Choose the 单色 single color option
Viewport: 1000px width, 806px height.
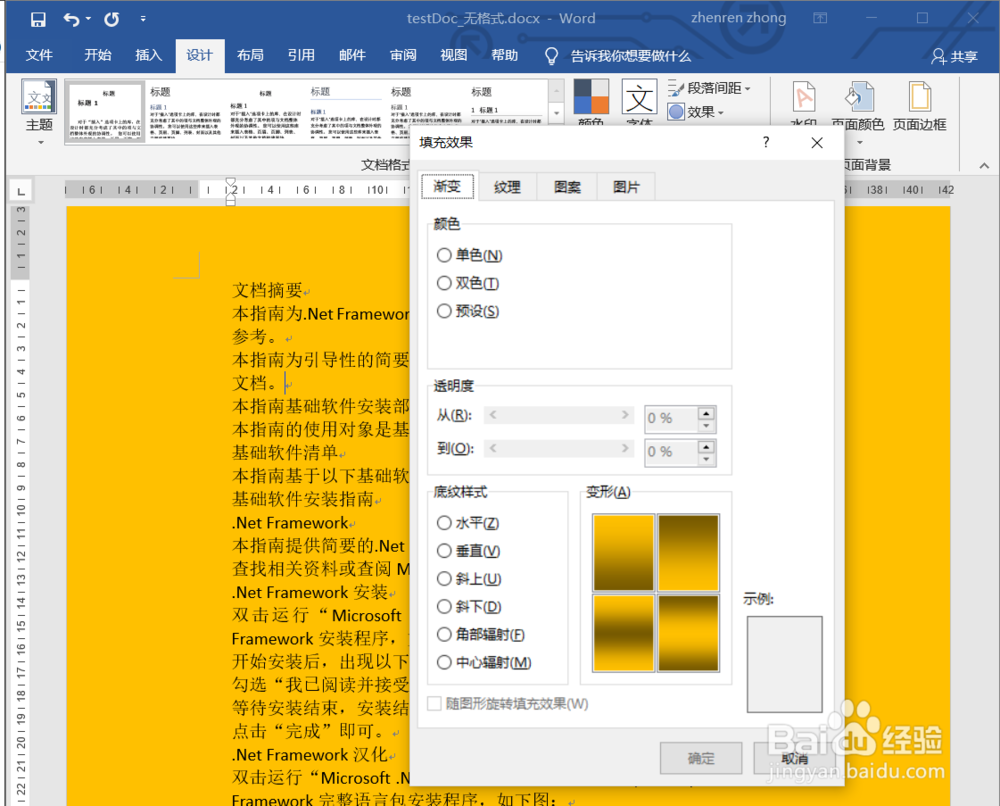tap(469, 255)
